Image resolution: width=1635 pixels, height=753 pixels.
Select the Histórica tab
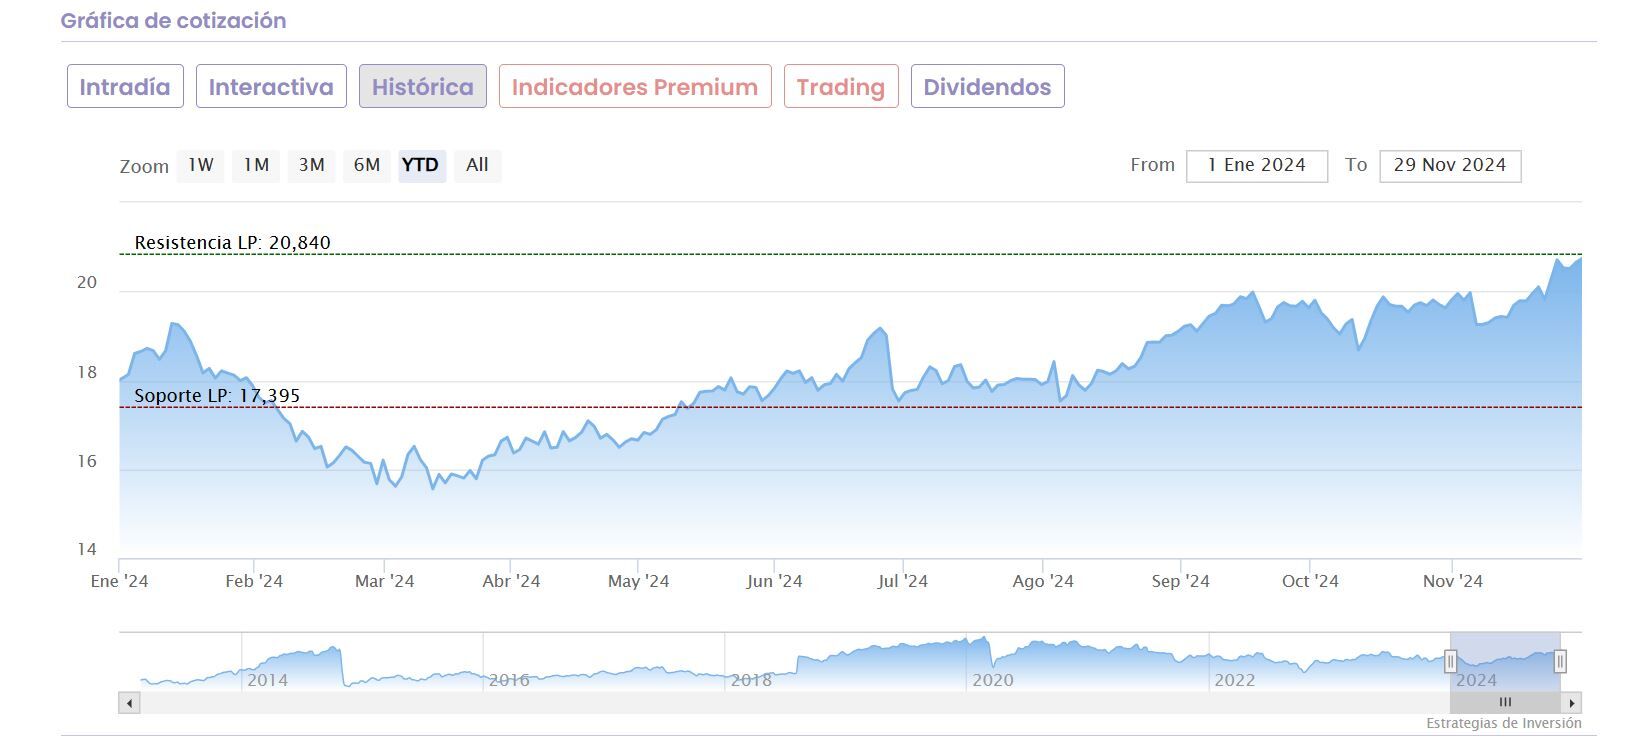click(x=423, y=87)
